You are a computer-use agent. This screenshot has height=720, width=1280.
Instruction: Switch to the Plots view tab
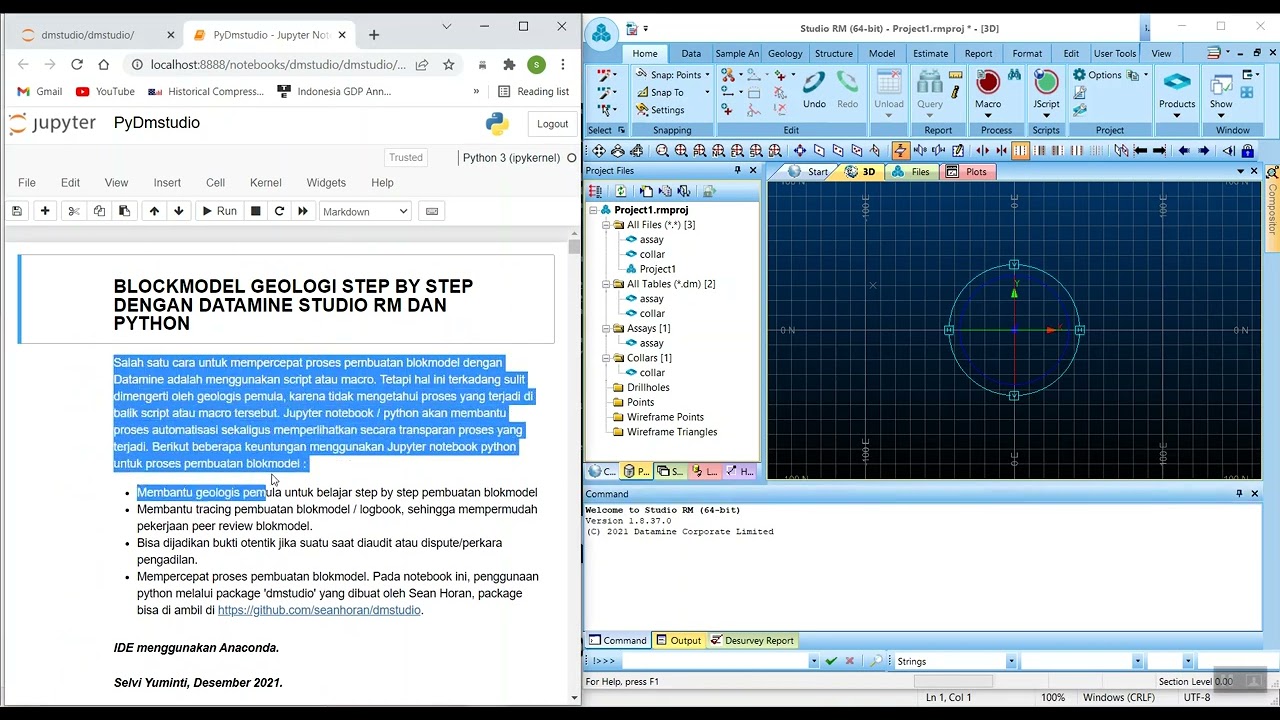pos(967,172)
